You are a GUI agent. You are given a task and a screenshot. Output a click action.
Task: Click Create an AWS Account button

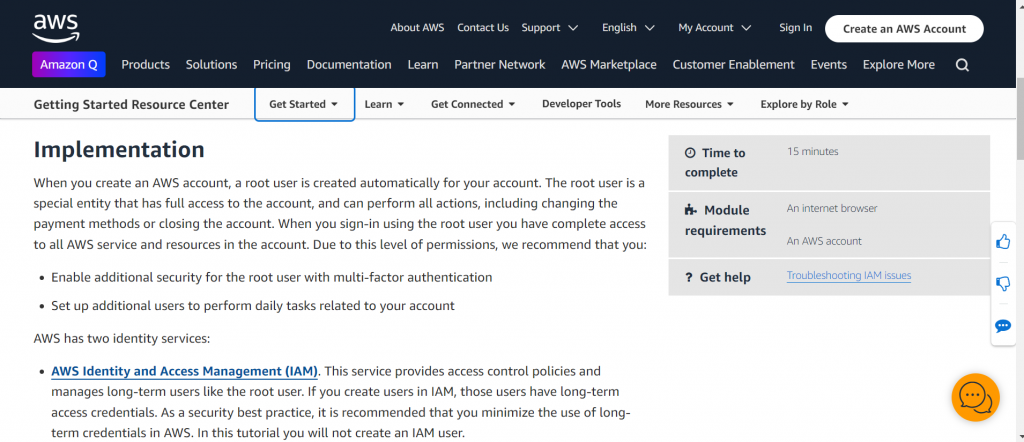(904, 29)
